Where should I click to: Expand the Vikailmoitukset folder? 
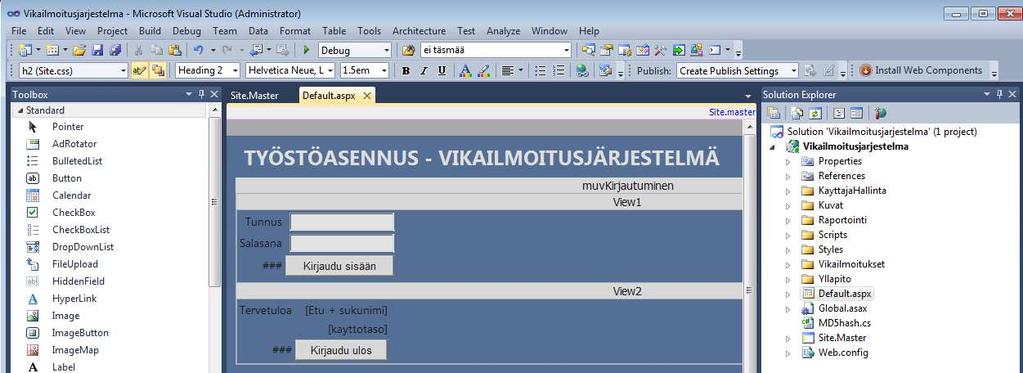tap(788, 264)
